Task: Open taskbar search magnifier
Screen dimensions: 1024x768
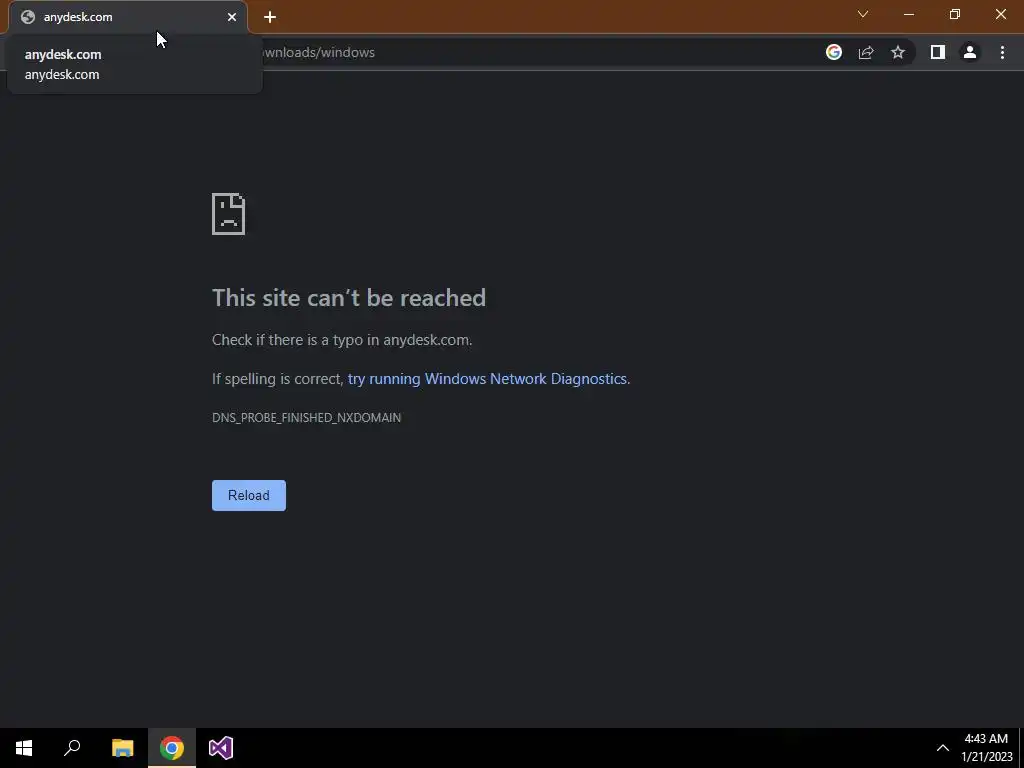Action: click(x=72, y=748)
